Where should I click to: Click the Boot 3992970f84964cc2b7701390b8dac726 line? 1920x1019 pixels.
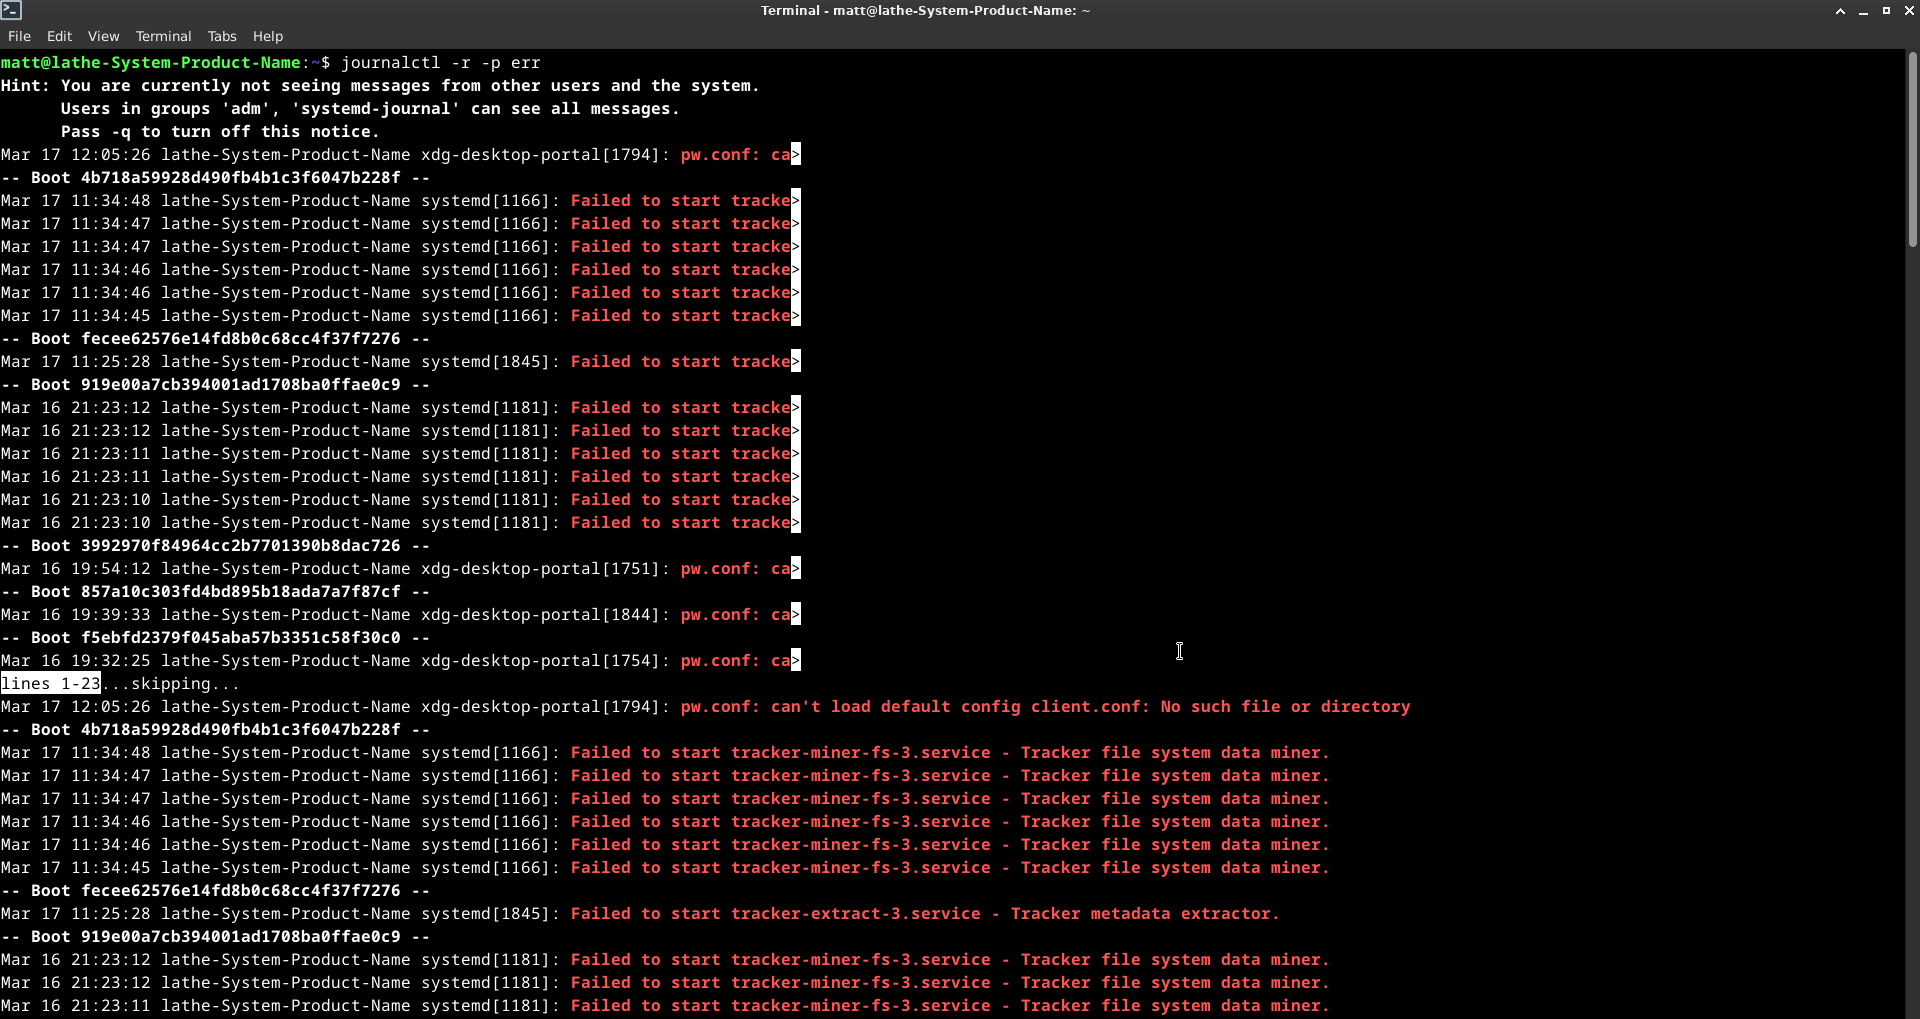coord(215,546)
